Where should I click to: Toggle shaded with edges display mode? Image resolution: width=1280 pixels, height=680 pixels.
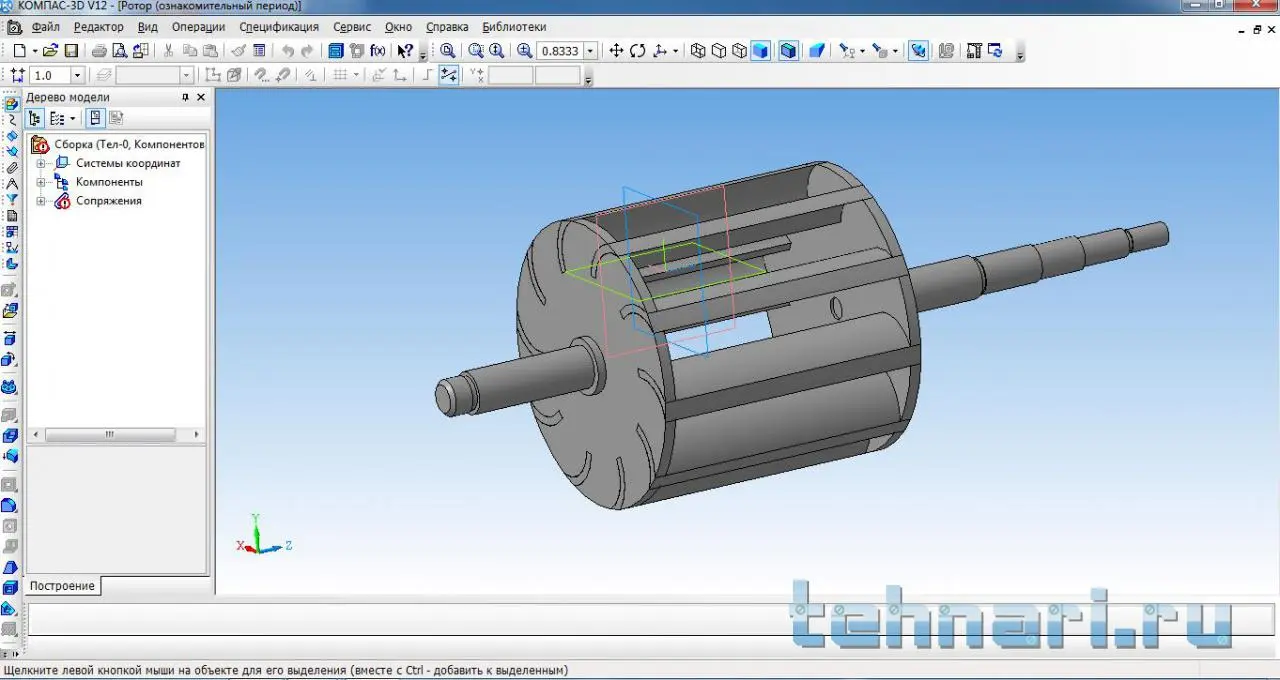[x=788, y=50]
